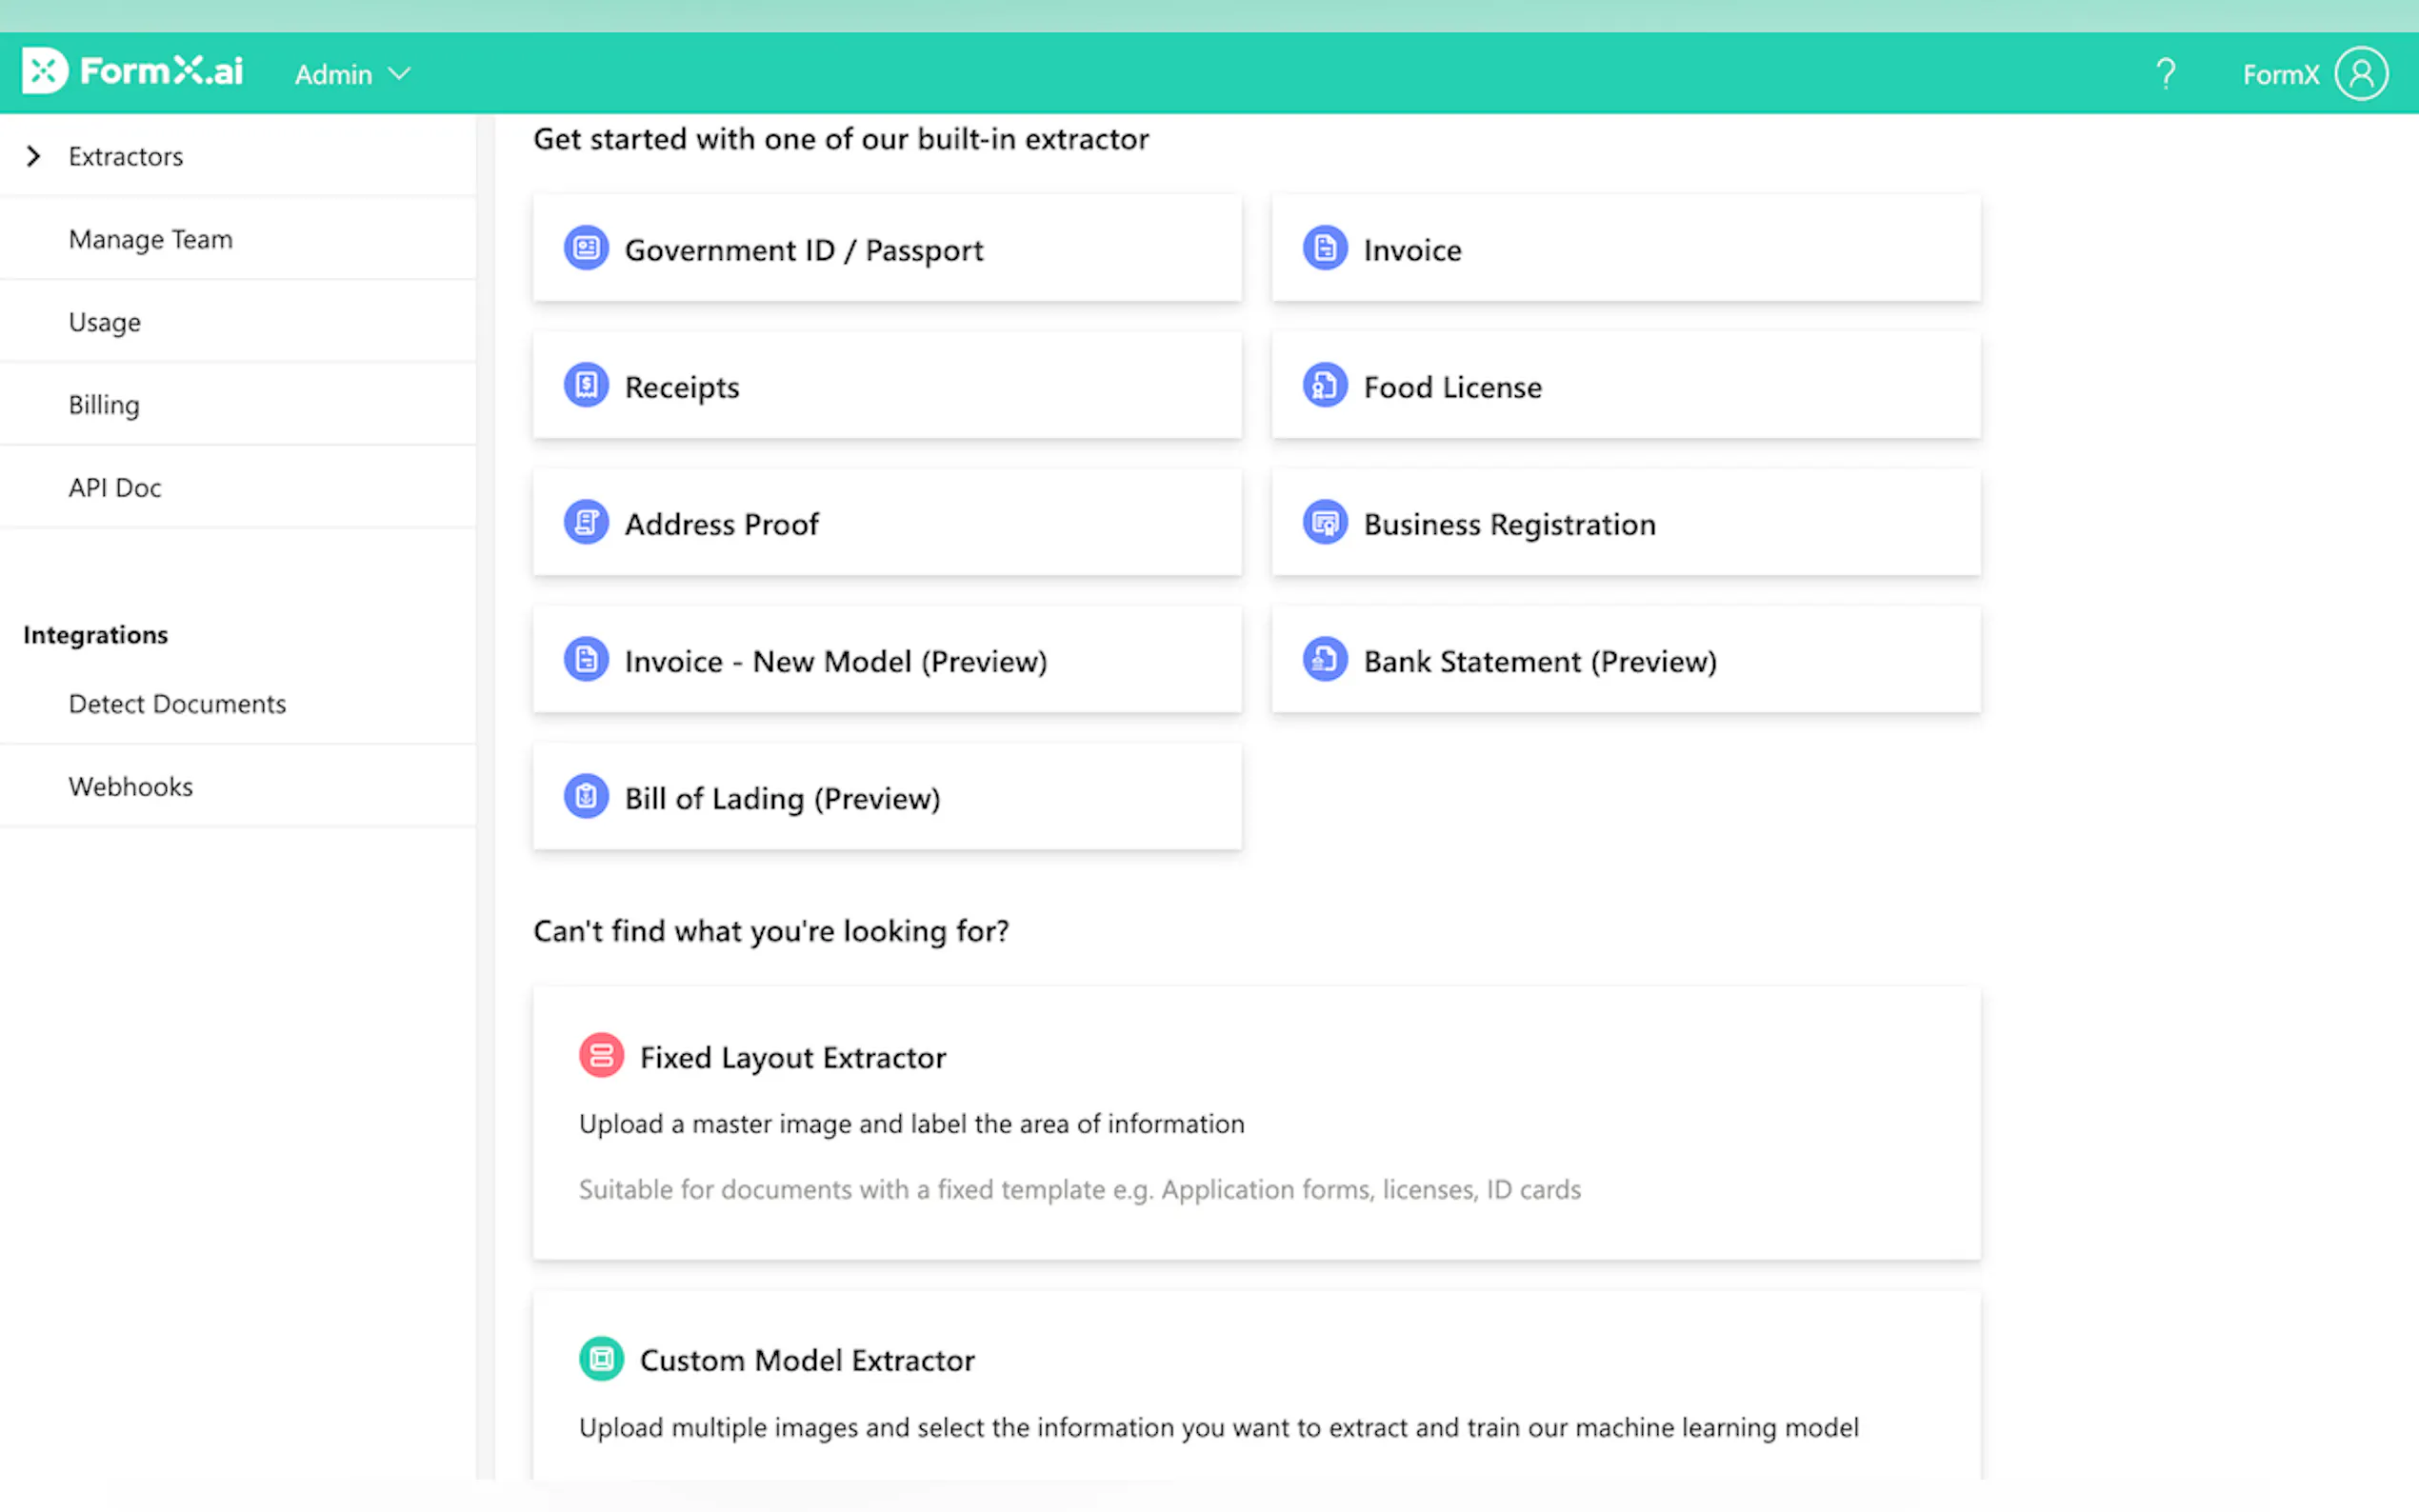Open the help question mark icon
Image resolution: width=2419 pixels, height=1512 pixels.
tap(2165, 74)
